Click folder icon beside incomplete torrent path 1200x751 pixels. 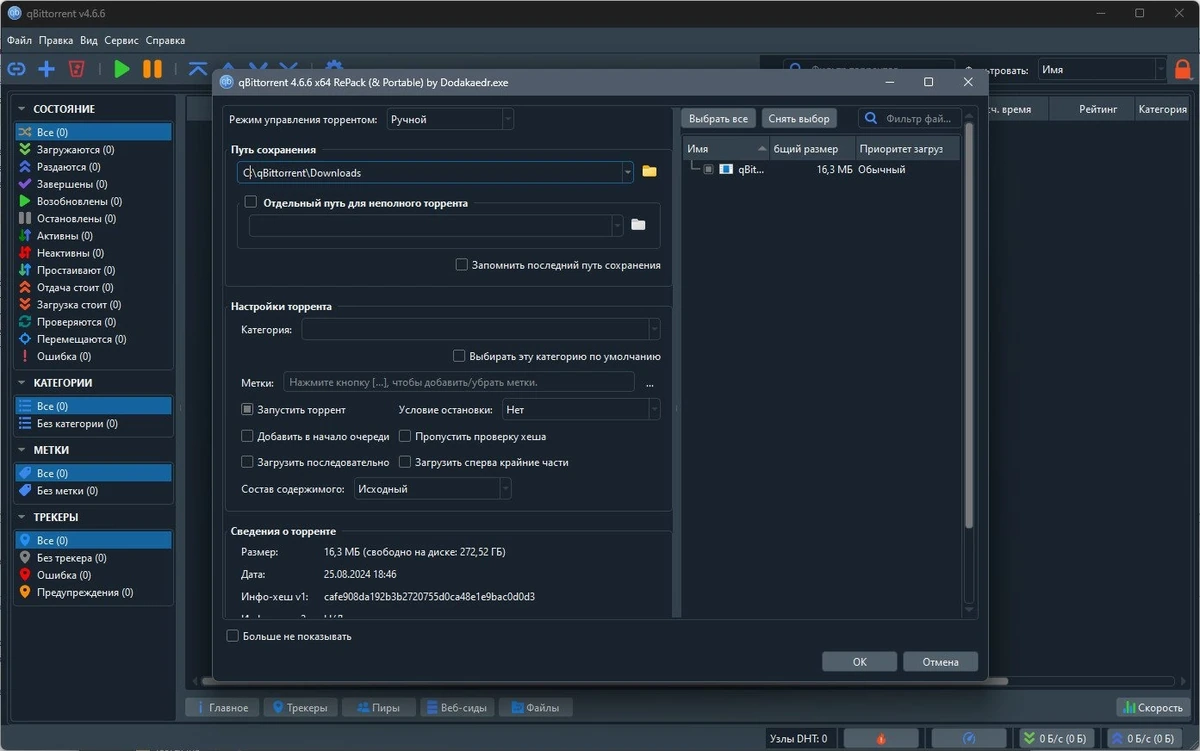639,225
